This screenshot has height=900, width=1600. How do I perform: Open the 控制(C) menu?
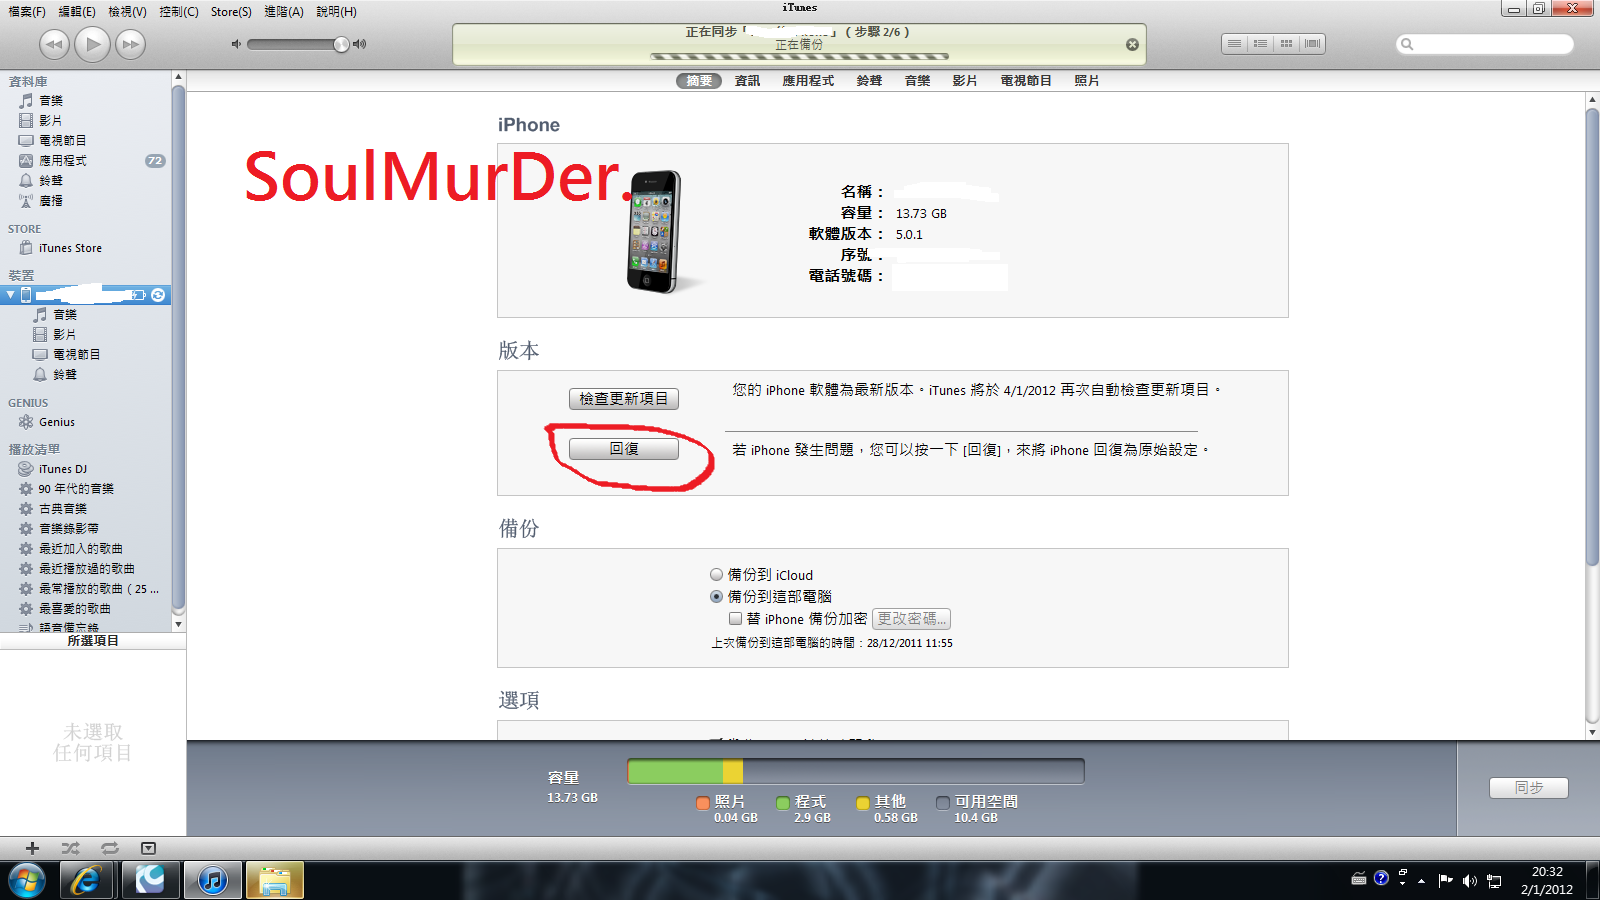click(179, 12)
